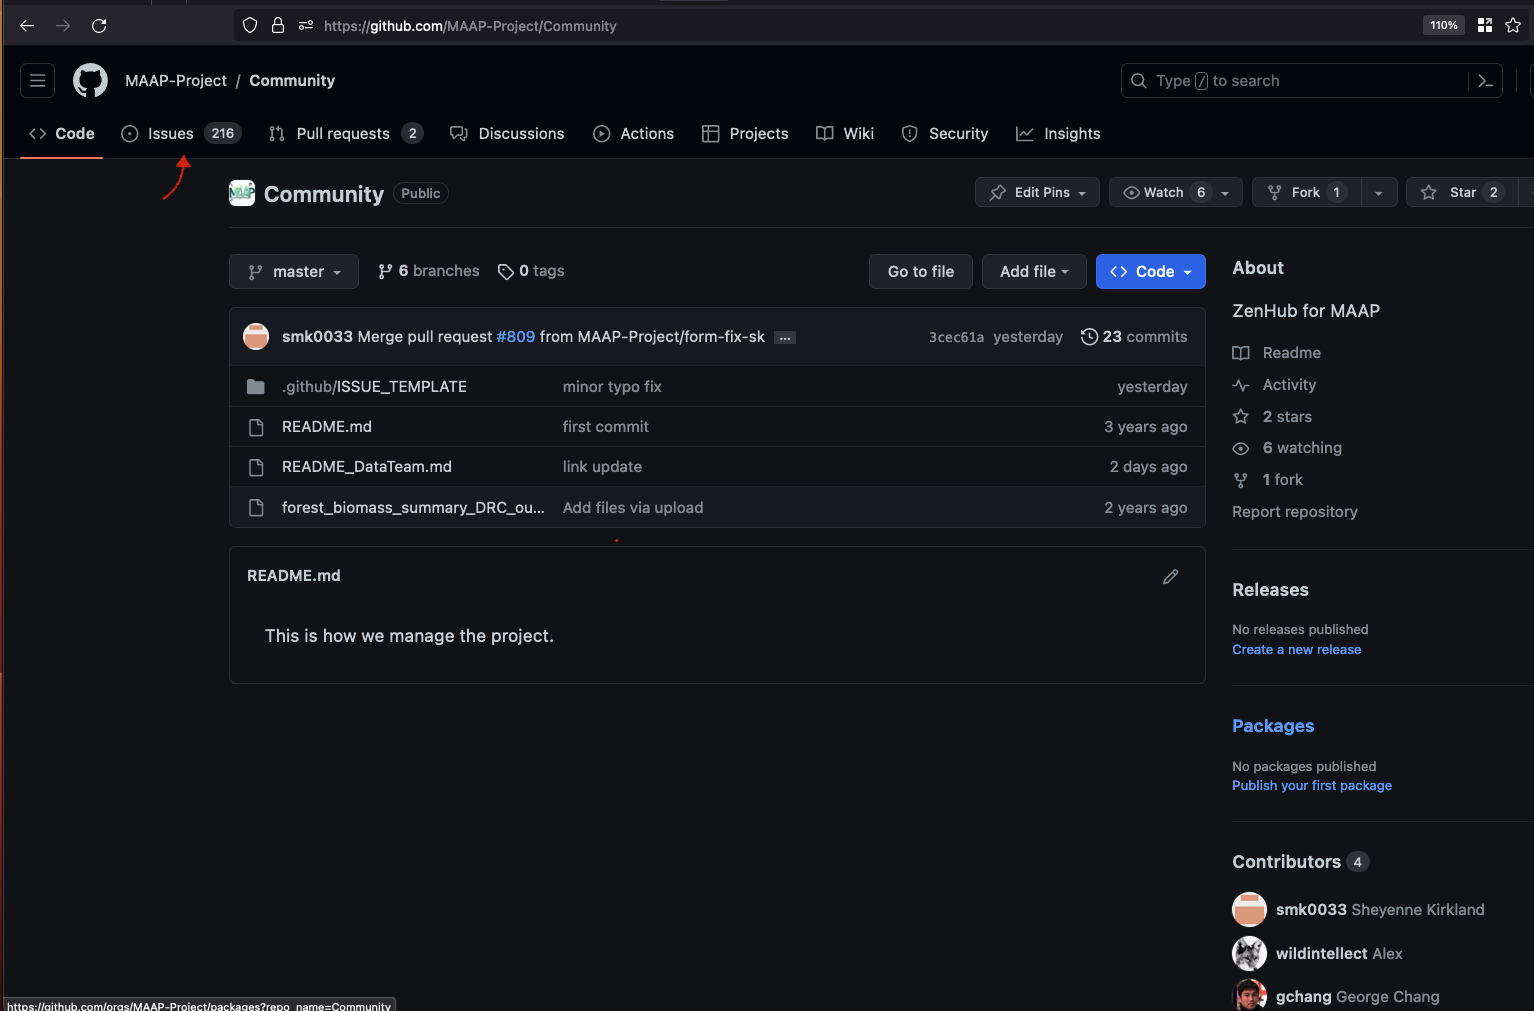Click Go to file button
Screen dimensions: 1534x1011
(921, 272)
